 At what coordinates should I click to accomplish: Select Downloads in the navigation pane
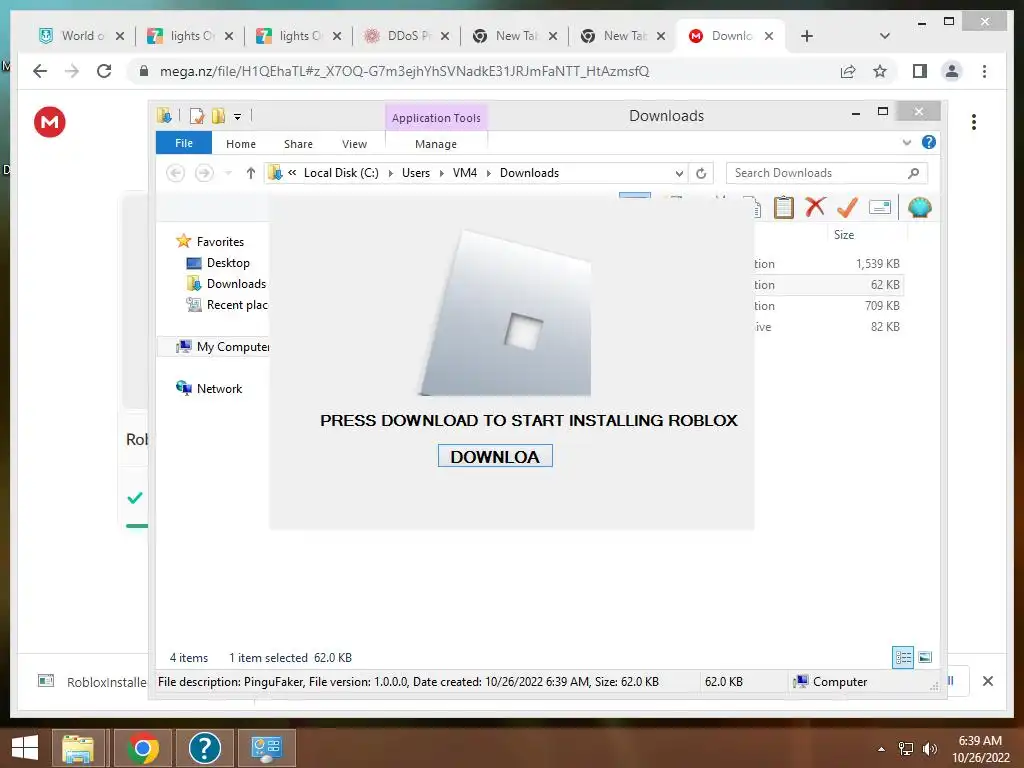(236, 283)
